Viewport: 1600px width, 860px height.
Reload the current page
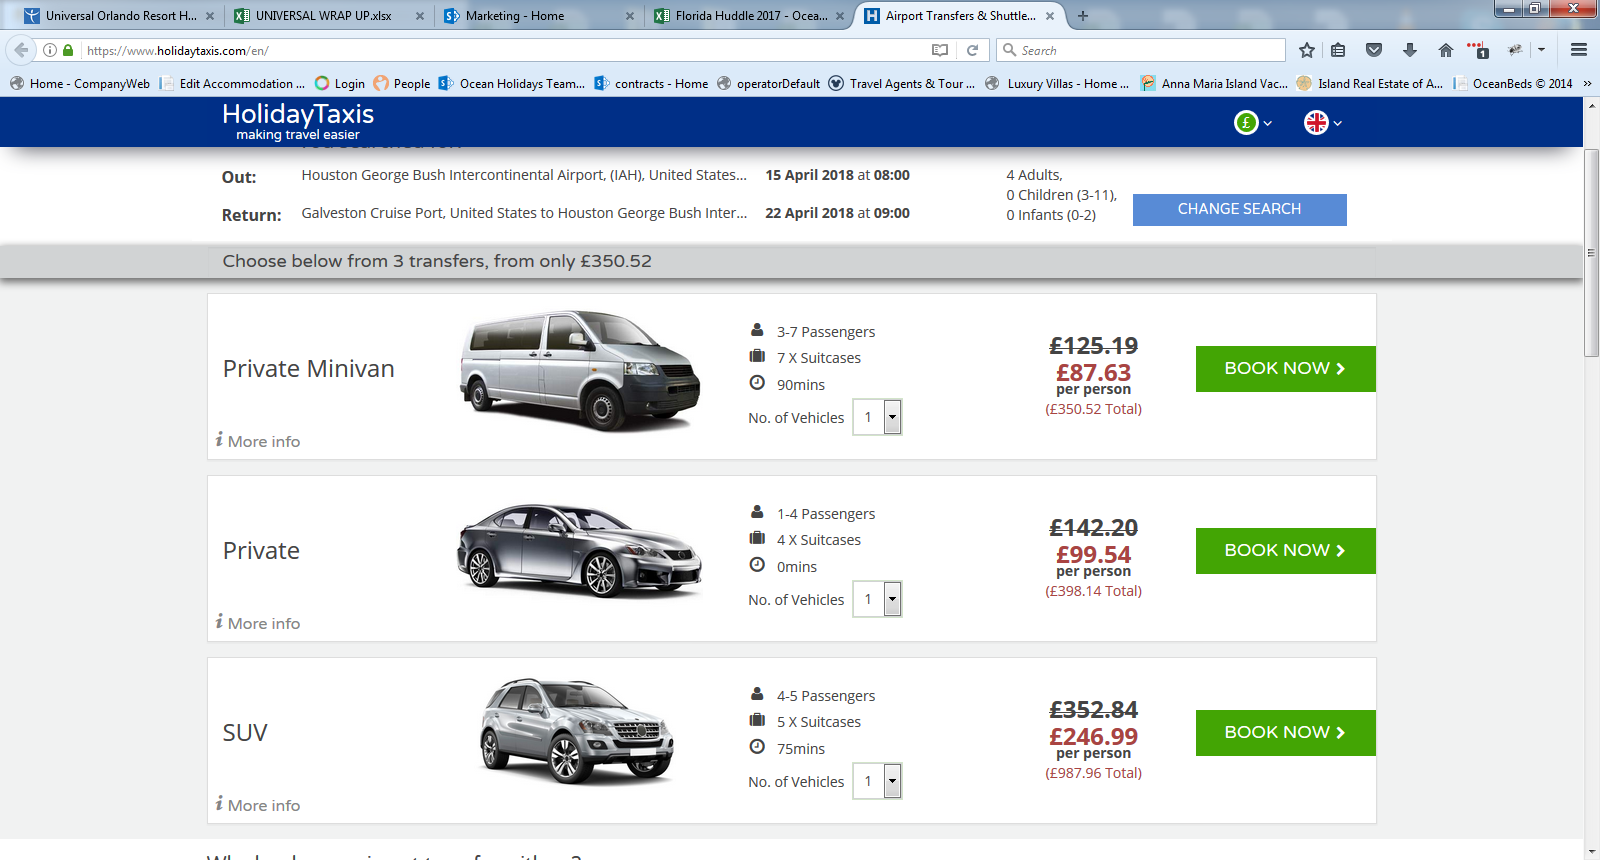point(972,50)
